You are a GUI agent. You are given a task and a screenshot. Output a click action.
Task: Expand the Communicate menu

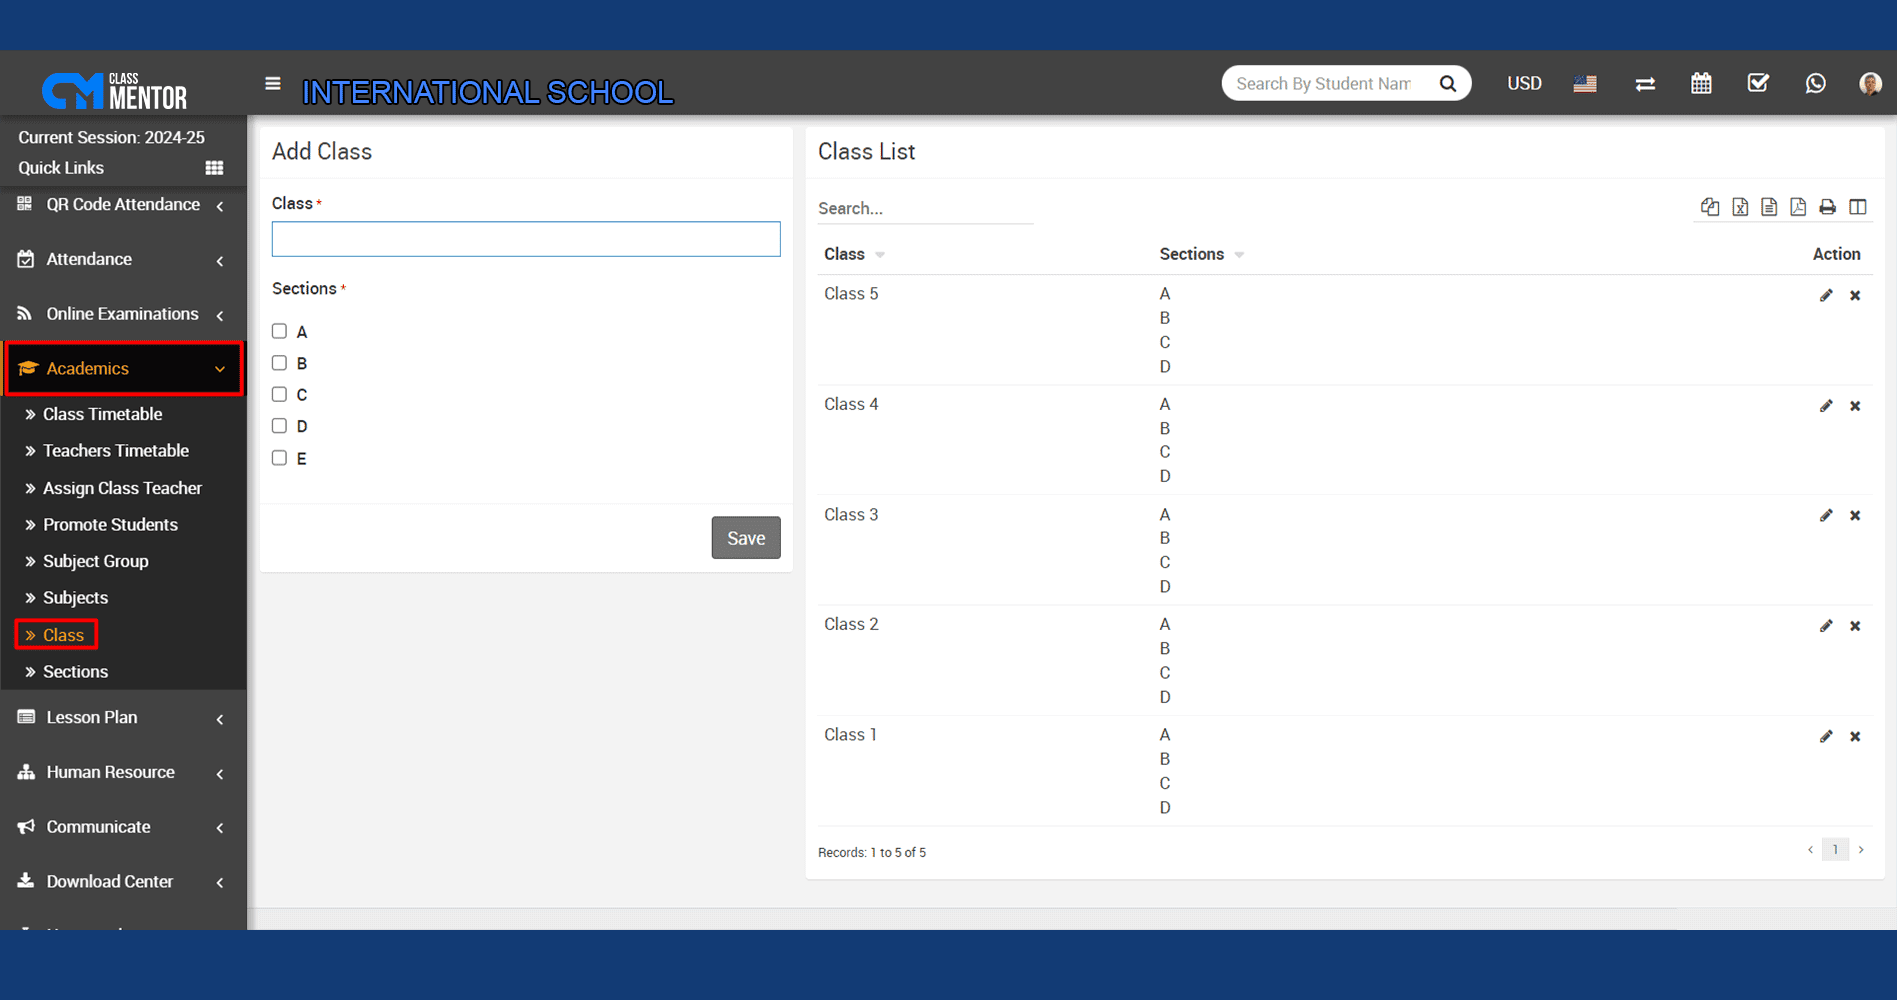point(123,827)
